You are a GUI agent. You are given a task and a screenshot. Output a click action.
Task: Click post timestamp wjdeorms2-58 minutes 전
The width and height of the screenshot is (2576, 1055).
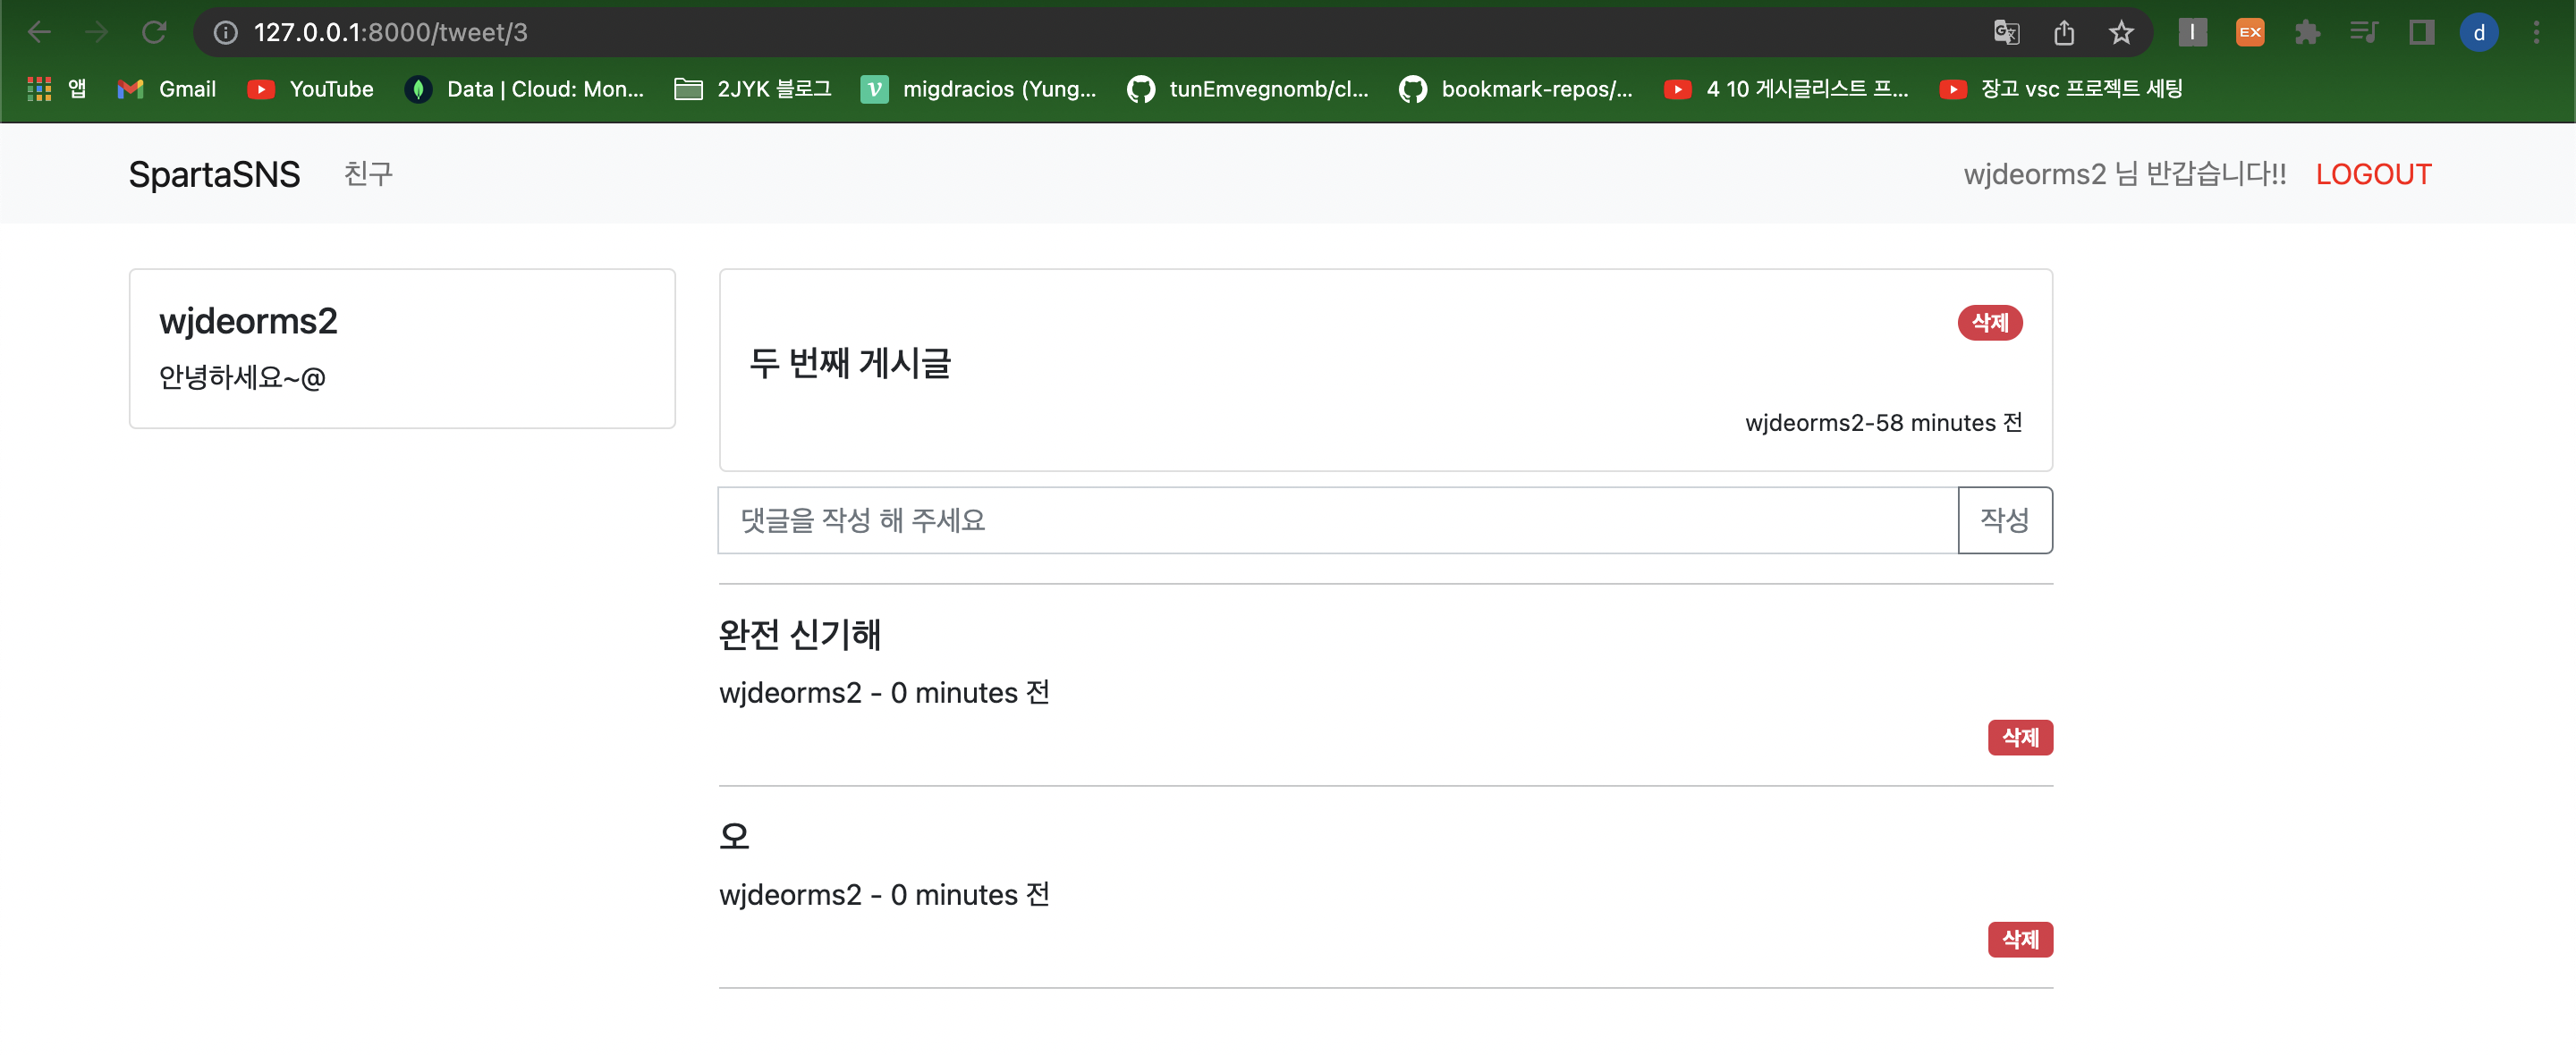click(x=1884, y=423)
